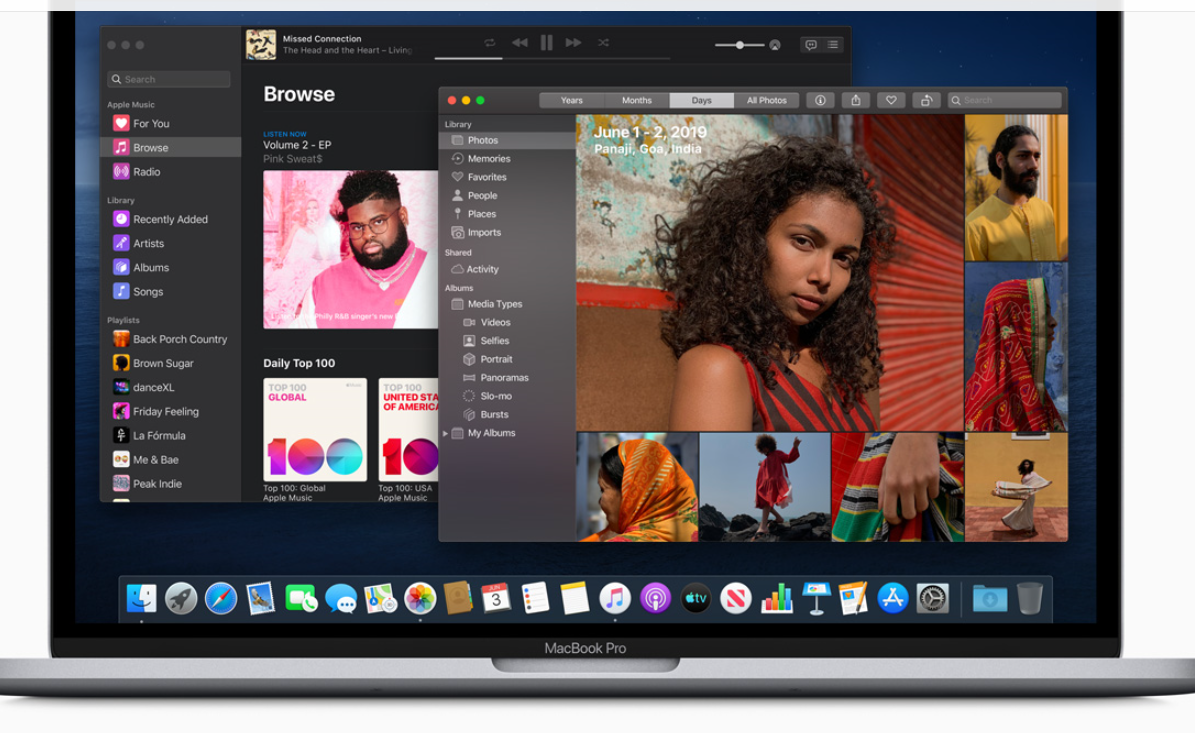The width and height of the screenshot is (1195, 733).
Task: Open Back Porch Country playlist
Action: [x=171, y=339]
